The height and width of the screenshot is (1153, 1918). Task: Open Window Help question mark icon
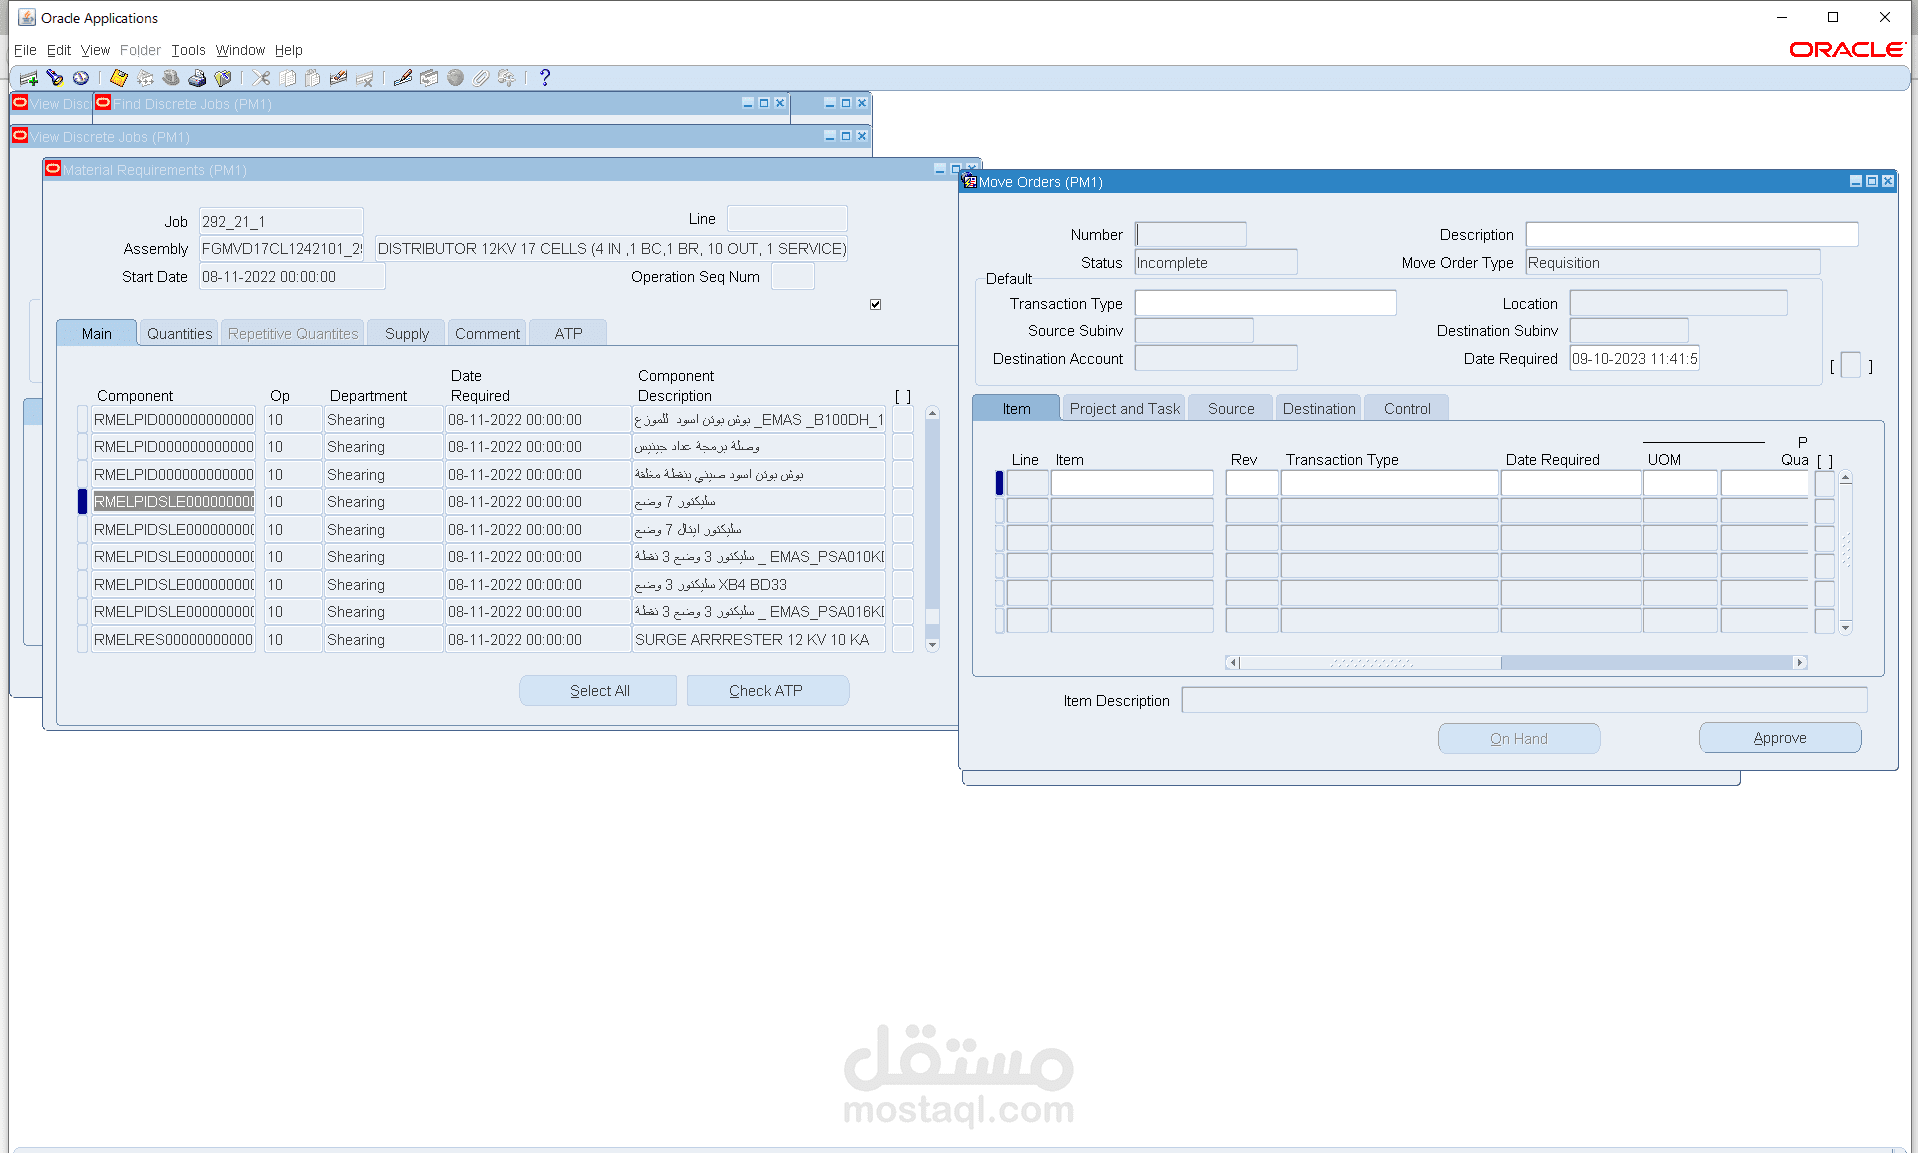(x=545, y=78)
